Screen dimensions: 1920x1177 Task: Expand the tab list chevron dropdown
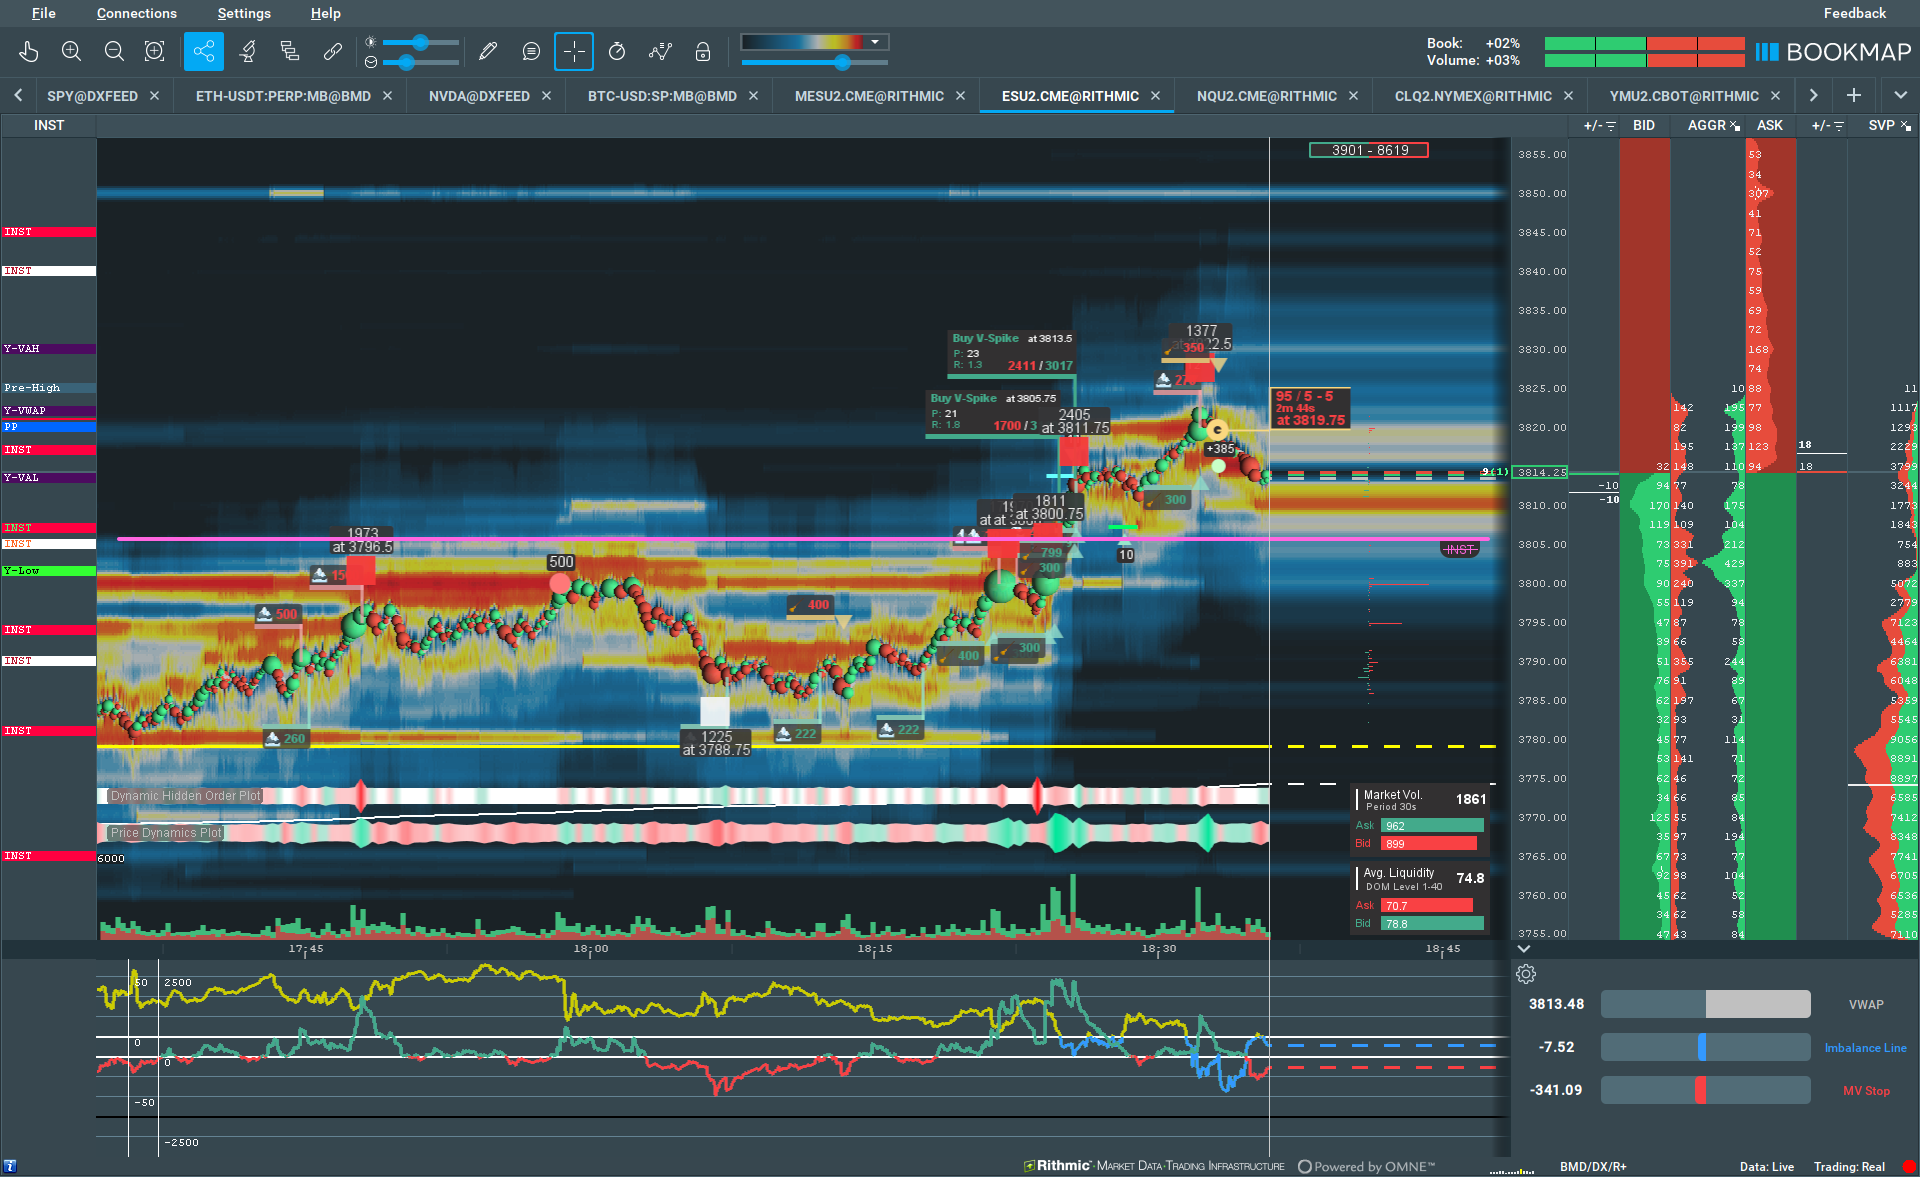(x=1900, y=95)
